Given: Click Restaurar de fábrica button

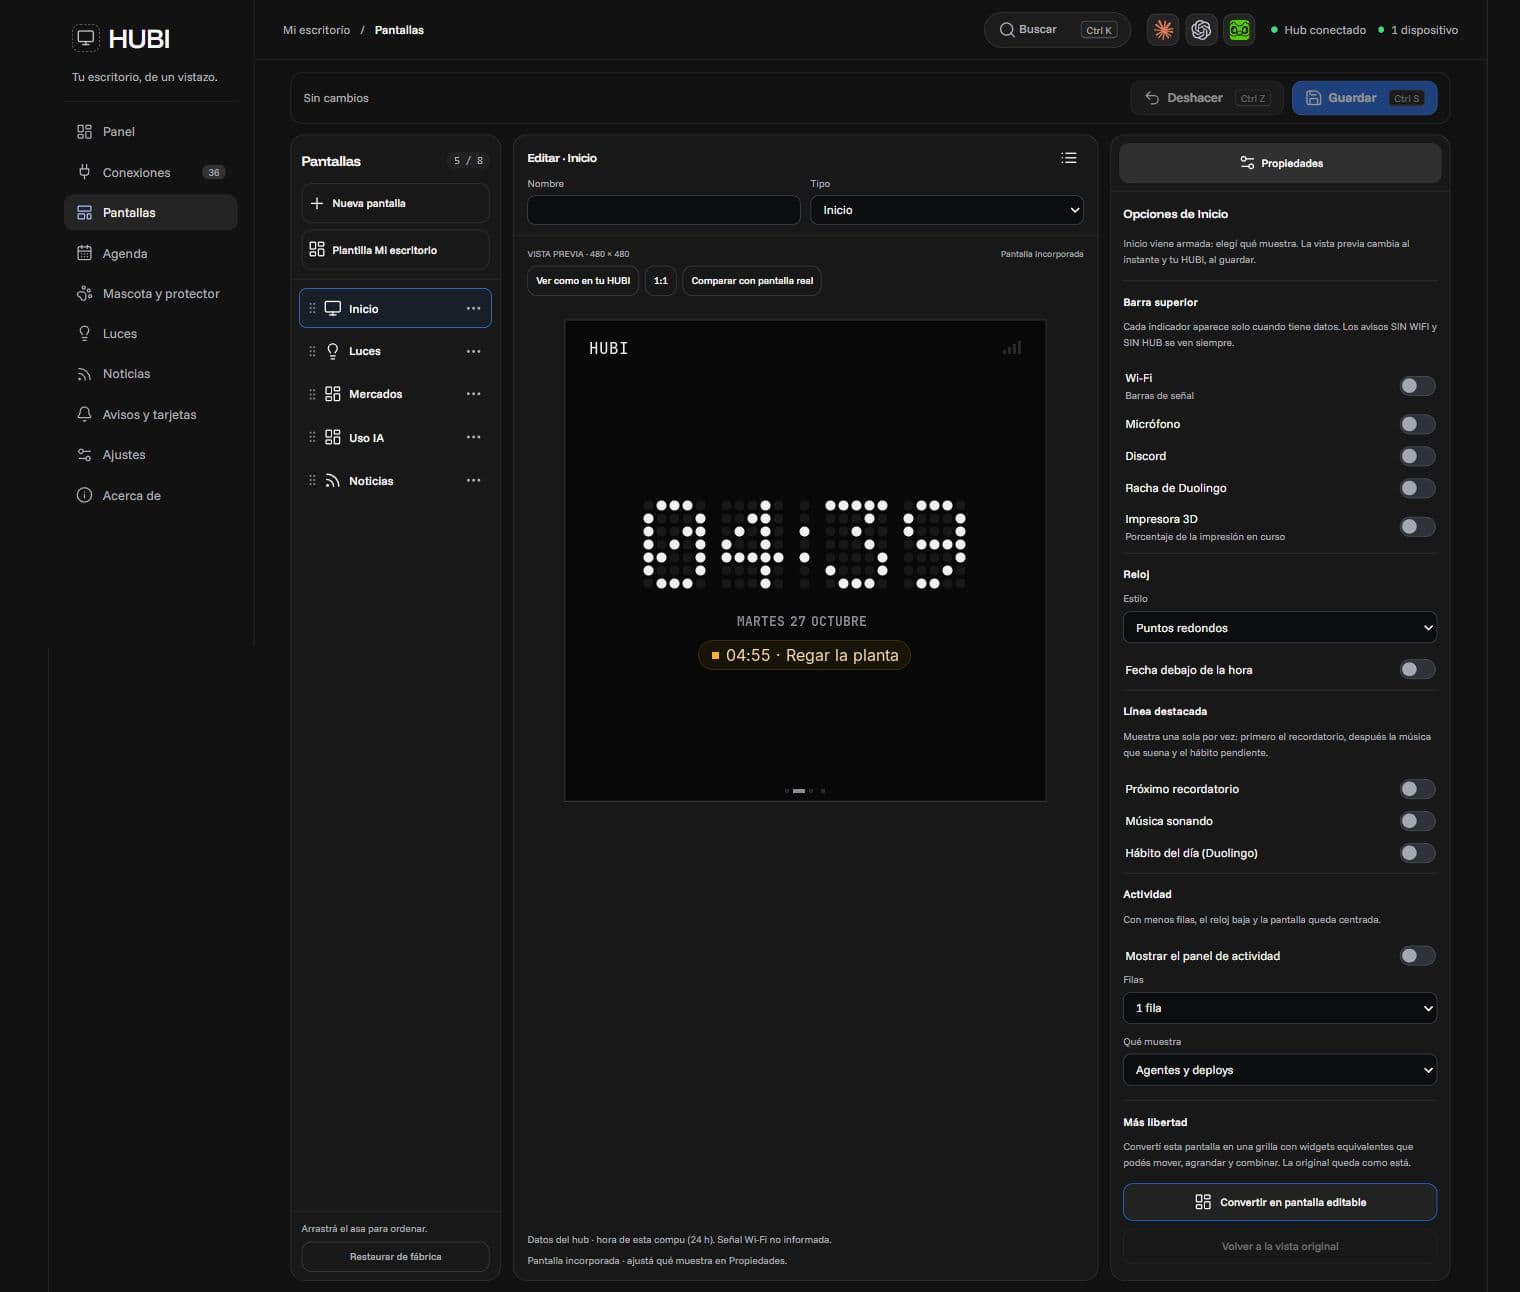Looking at the screenshot, I should click(395, 1257).
